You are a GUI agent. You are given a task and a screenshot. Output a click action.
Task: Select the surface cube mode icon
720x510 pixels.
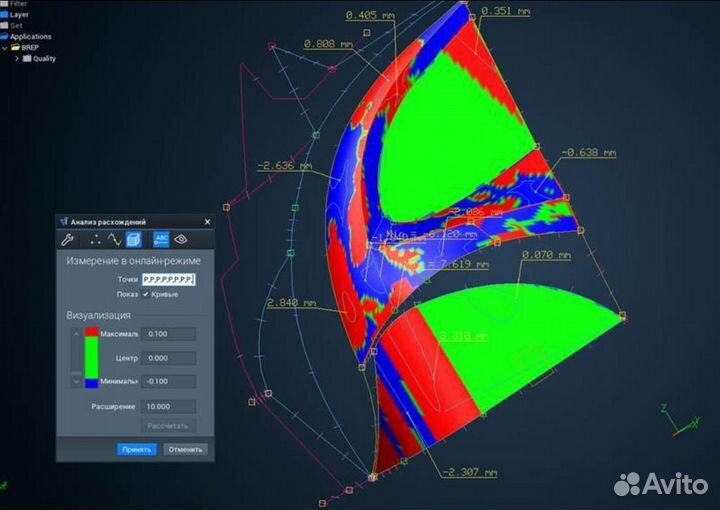pos(135,239)
